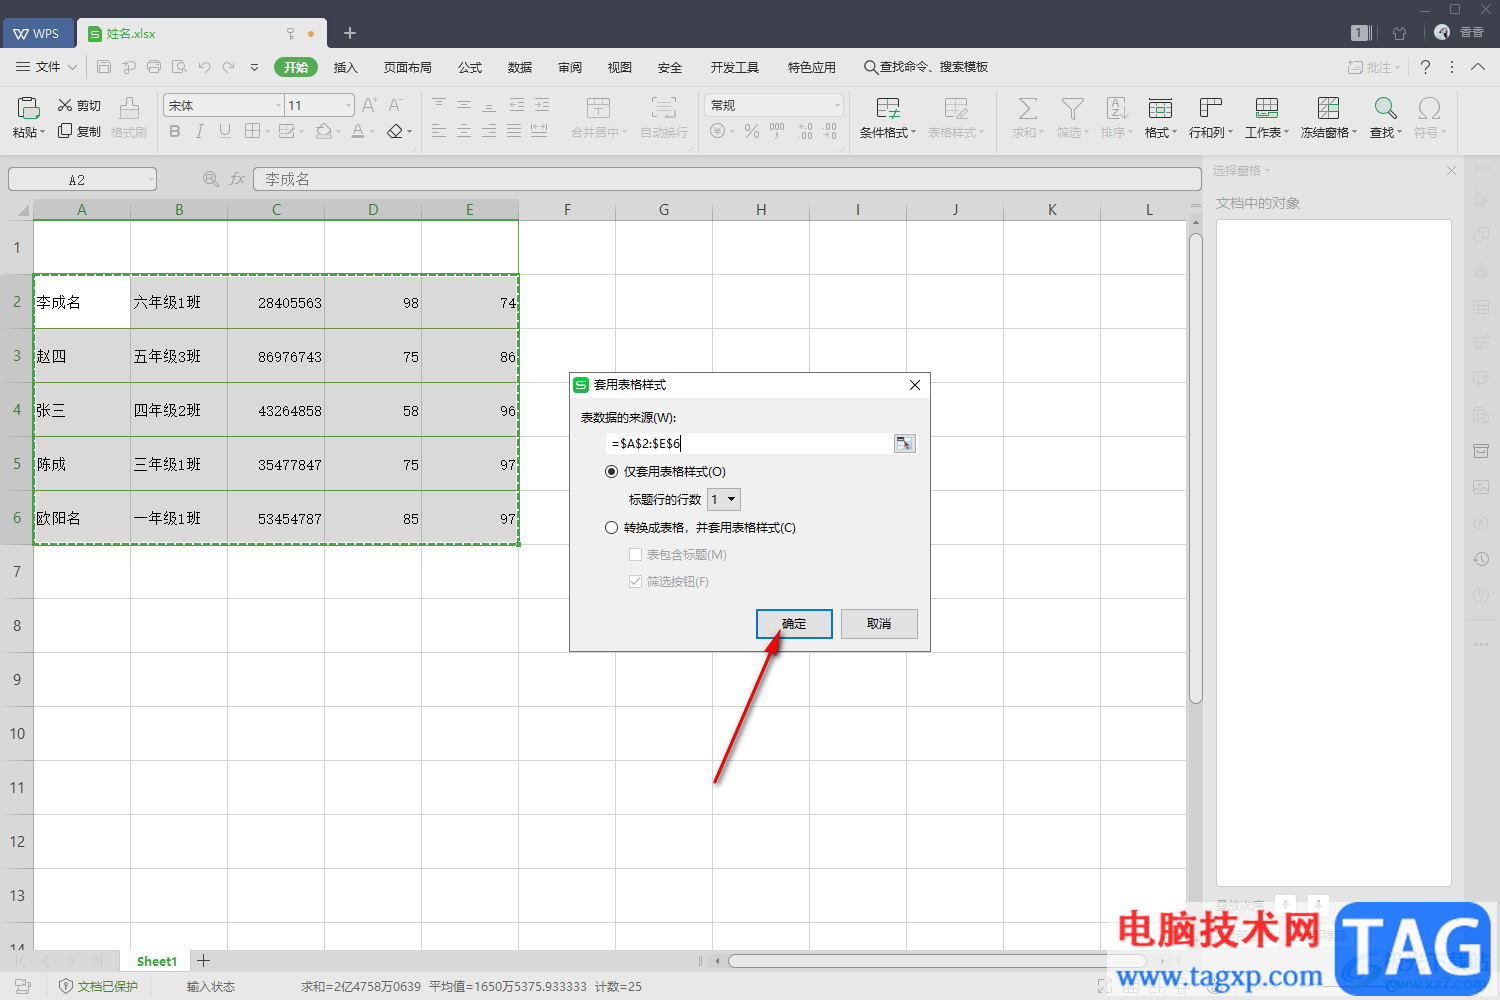This screenshot has width=1500, height=1000.
Task: Click the Print icon
Action: point(154,67)
